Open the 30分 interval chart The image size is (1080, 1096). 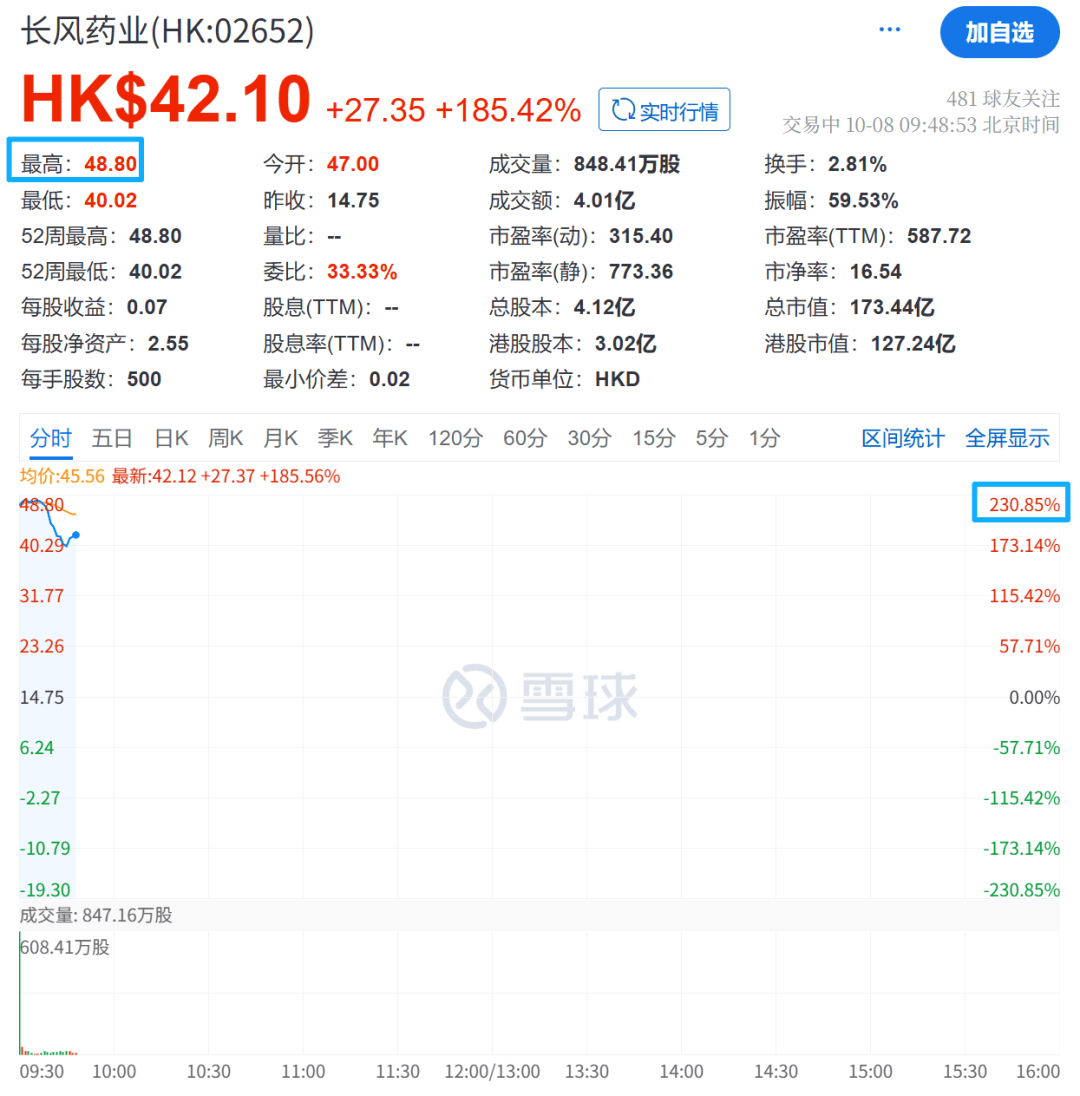[589, 438]
